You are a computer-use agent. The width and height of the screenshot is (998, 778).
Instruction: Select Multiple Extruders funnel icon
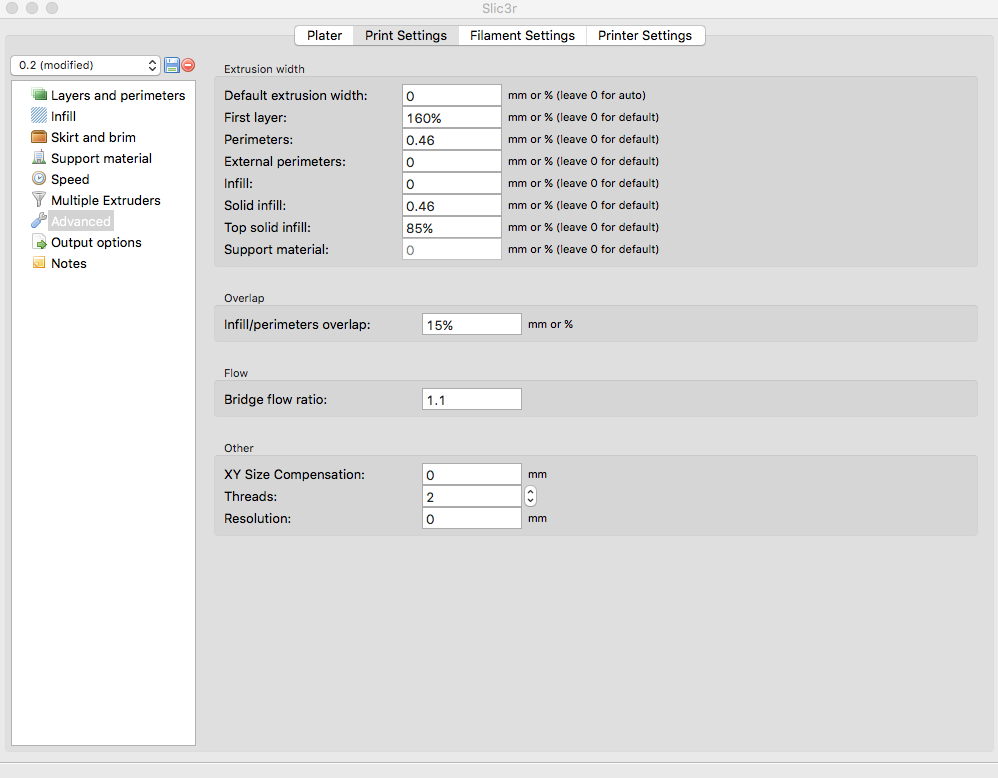point(39,200)
